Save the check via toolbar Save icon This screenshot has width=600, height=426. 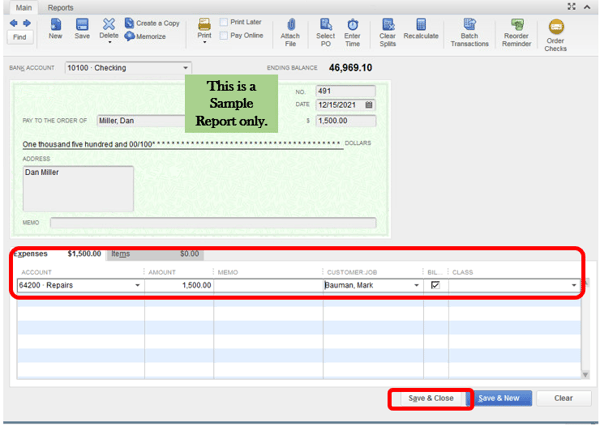pos(82,29)
